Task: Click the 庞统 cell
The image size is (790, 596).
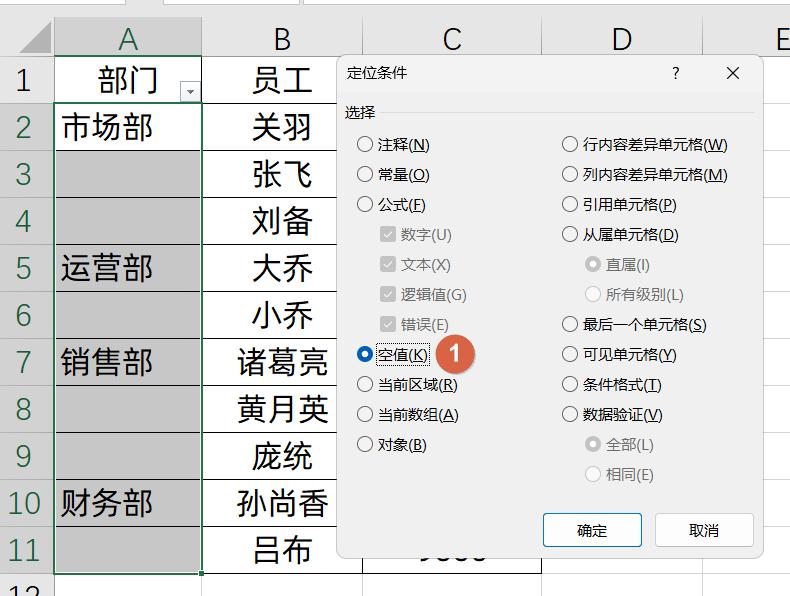Action: click(x=270, y=456)
